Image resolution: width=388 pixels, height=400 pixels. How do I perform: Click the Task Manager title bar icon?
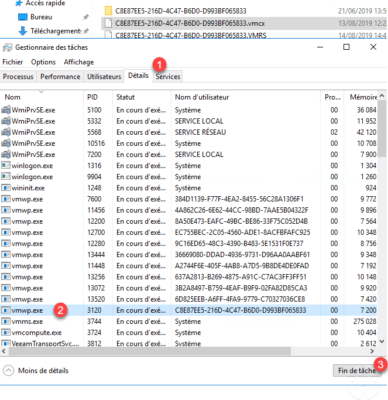(7, 47)
